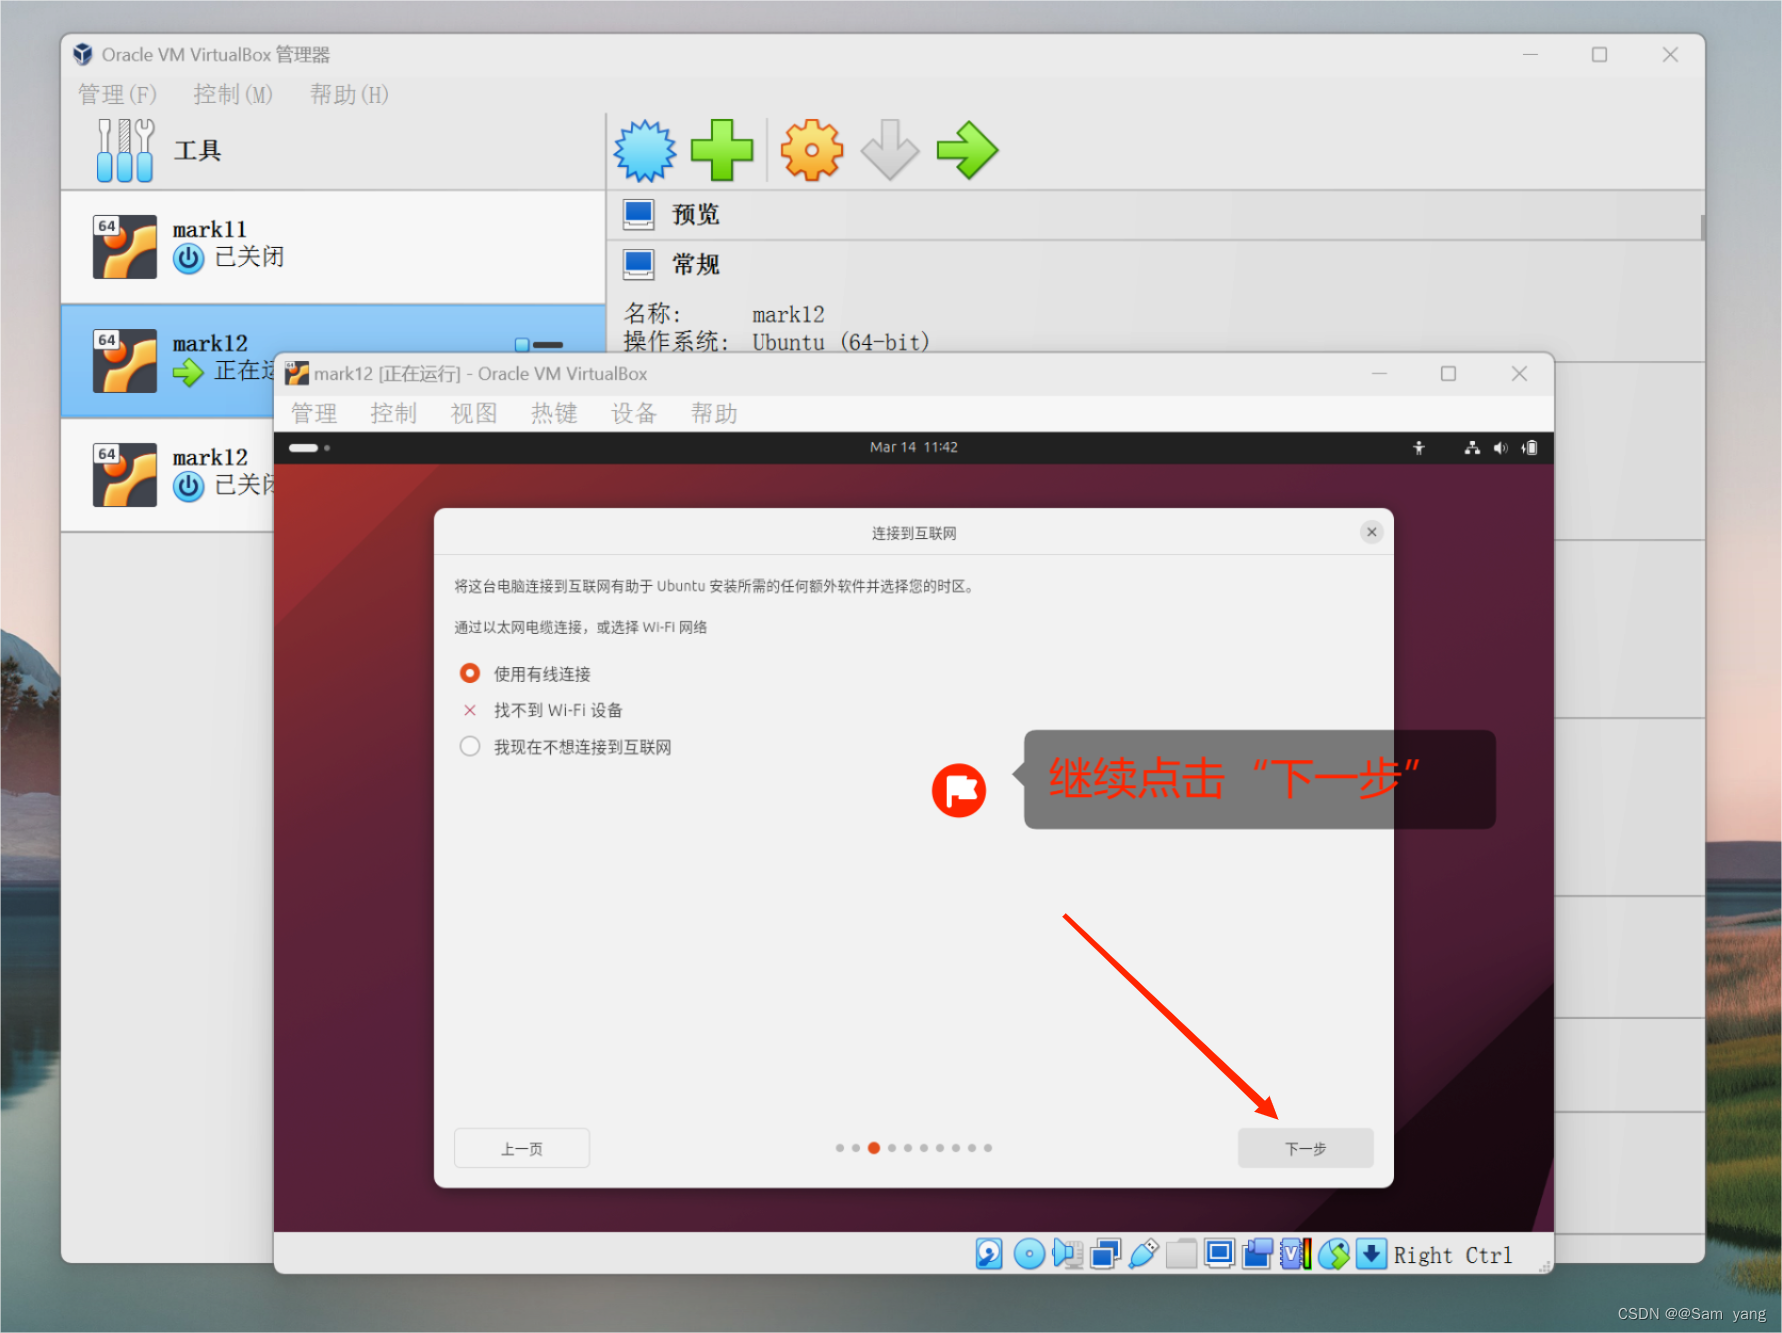Select the 工具 tools icon in the manager
Viewport: 1782px width, 1333px height.
coord(125,150)
